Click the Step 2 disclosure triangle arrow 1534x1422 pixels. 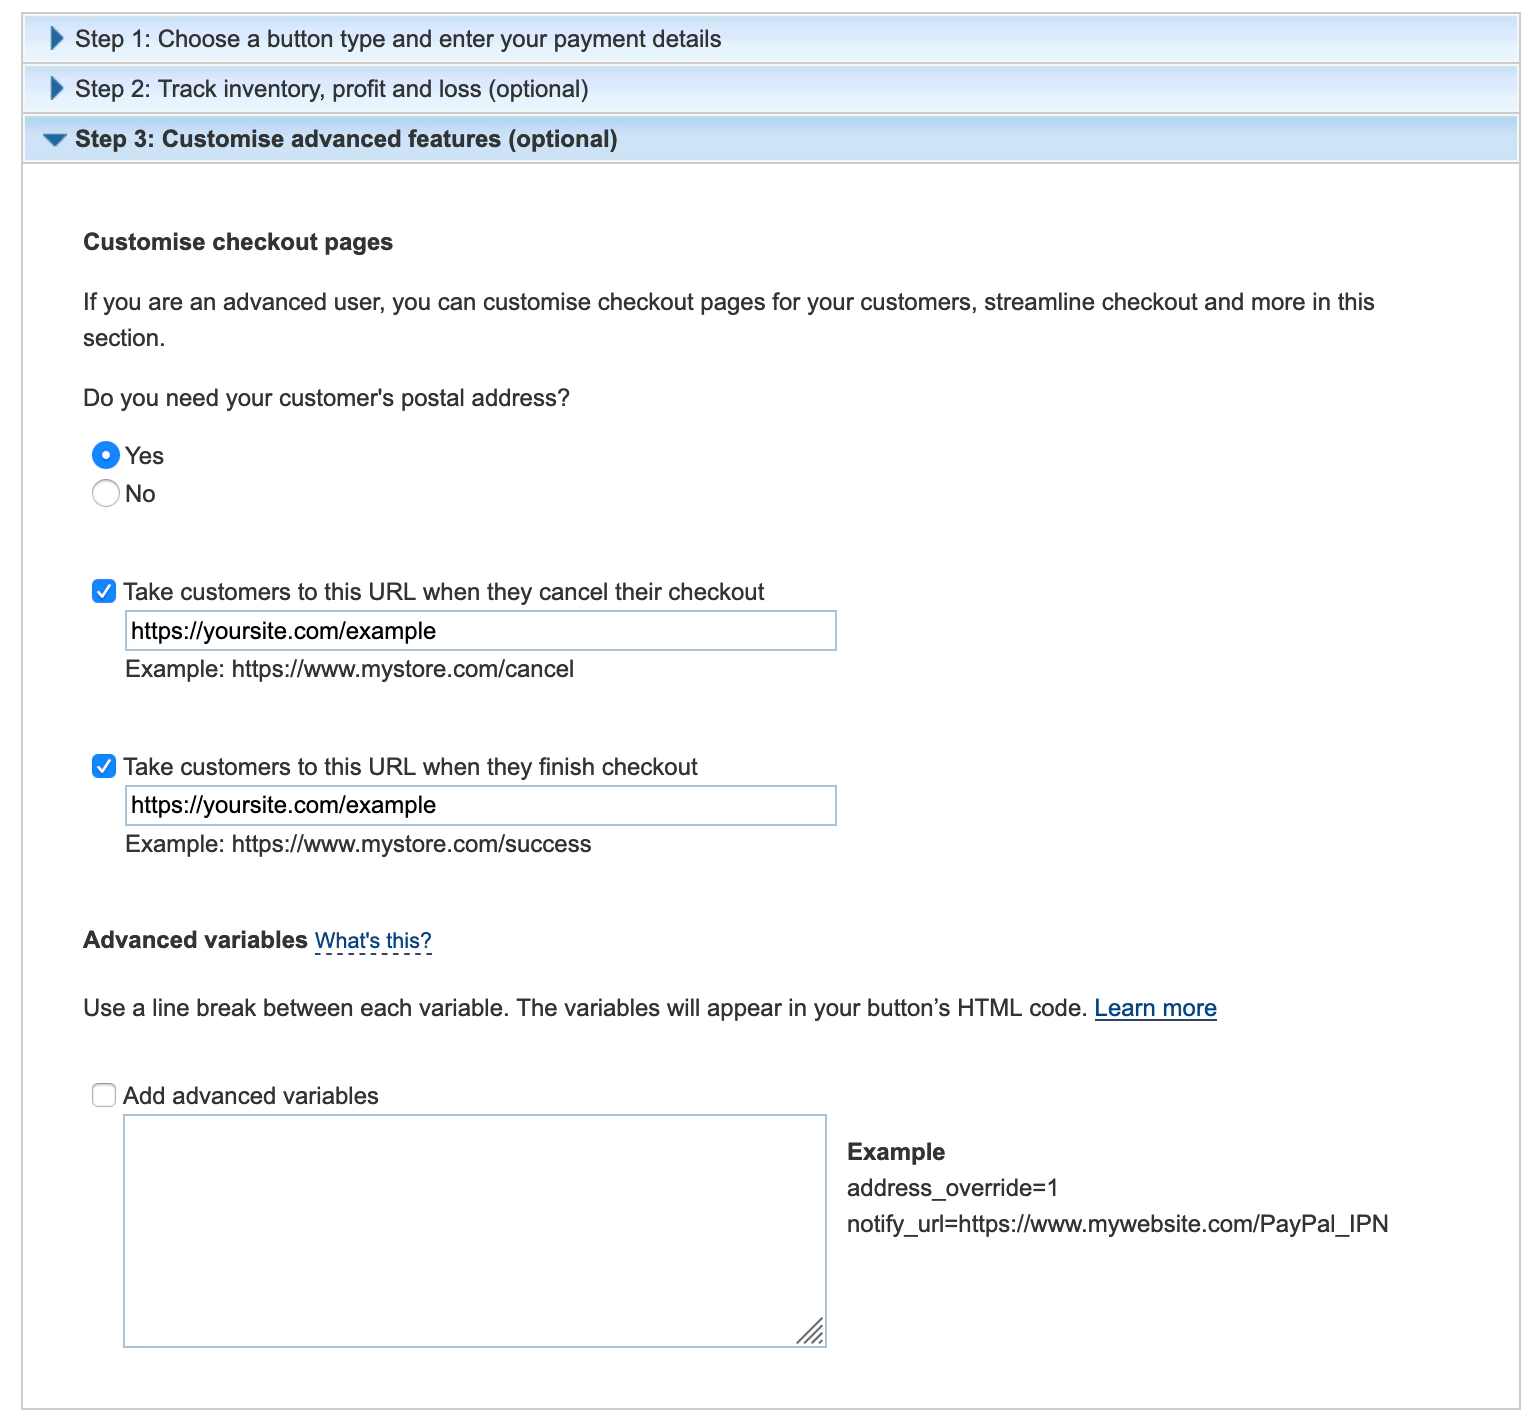pyautogui.click(x=56, y=88)
